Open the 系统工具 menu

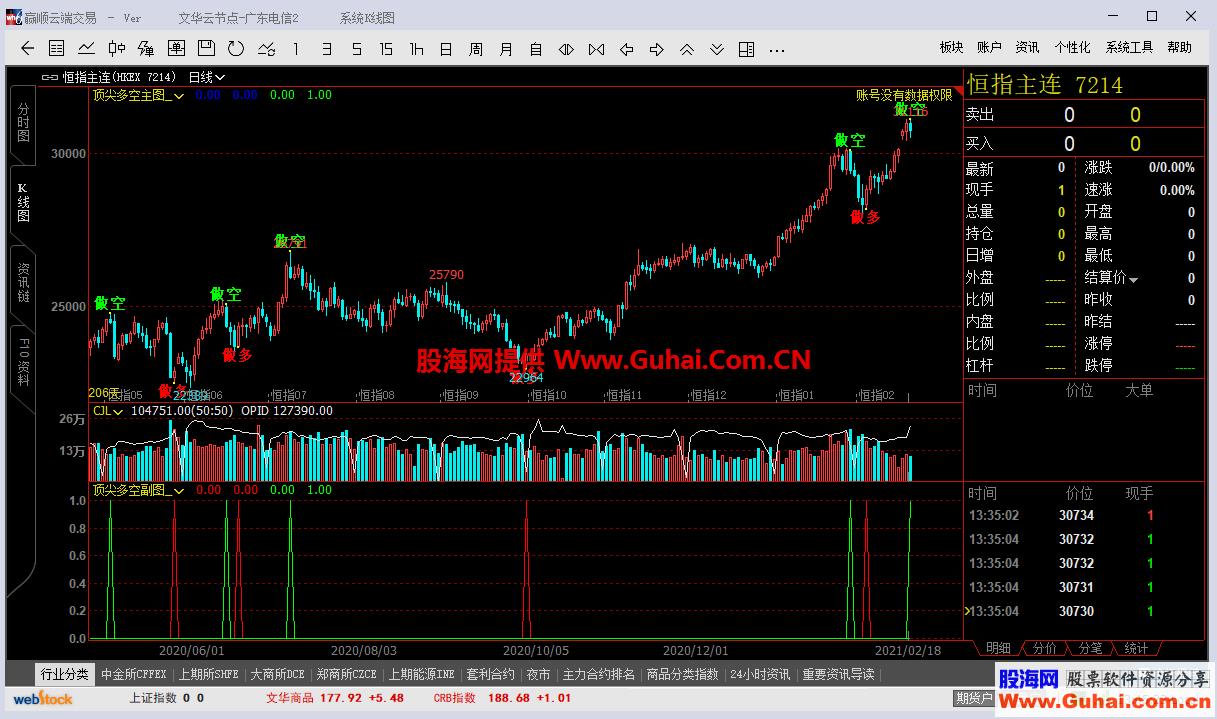tap(1131, 45)
